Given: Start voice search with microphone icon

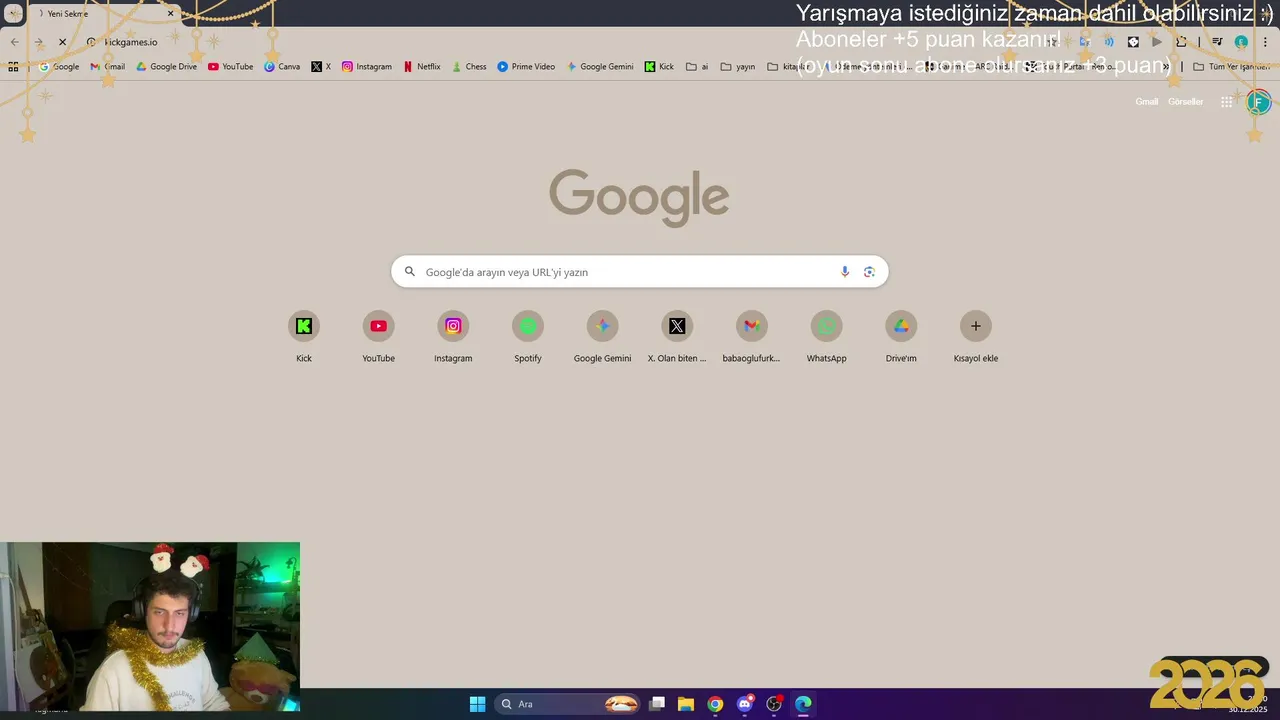Looking at the screenshot, I should point(845,272).
